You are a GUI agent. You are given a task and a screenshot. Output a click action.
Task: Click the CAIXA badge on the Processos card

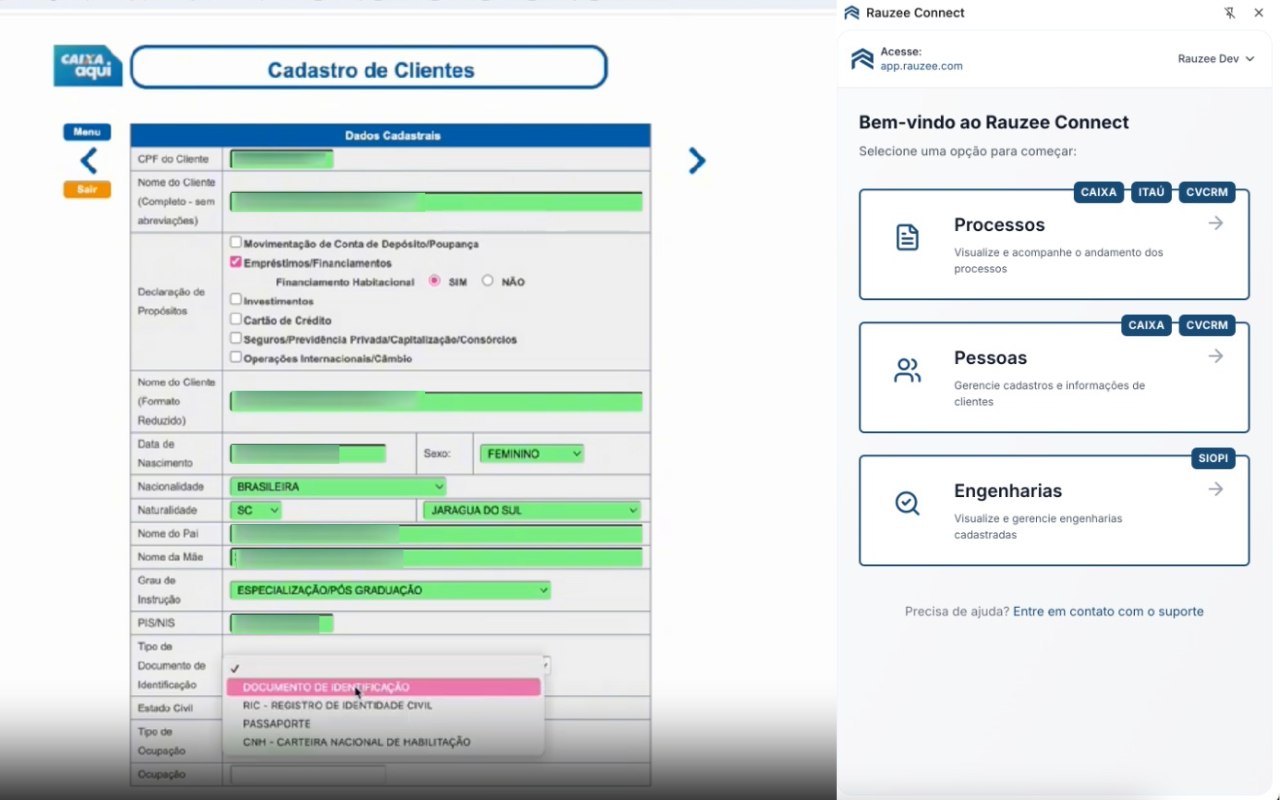1099,192
